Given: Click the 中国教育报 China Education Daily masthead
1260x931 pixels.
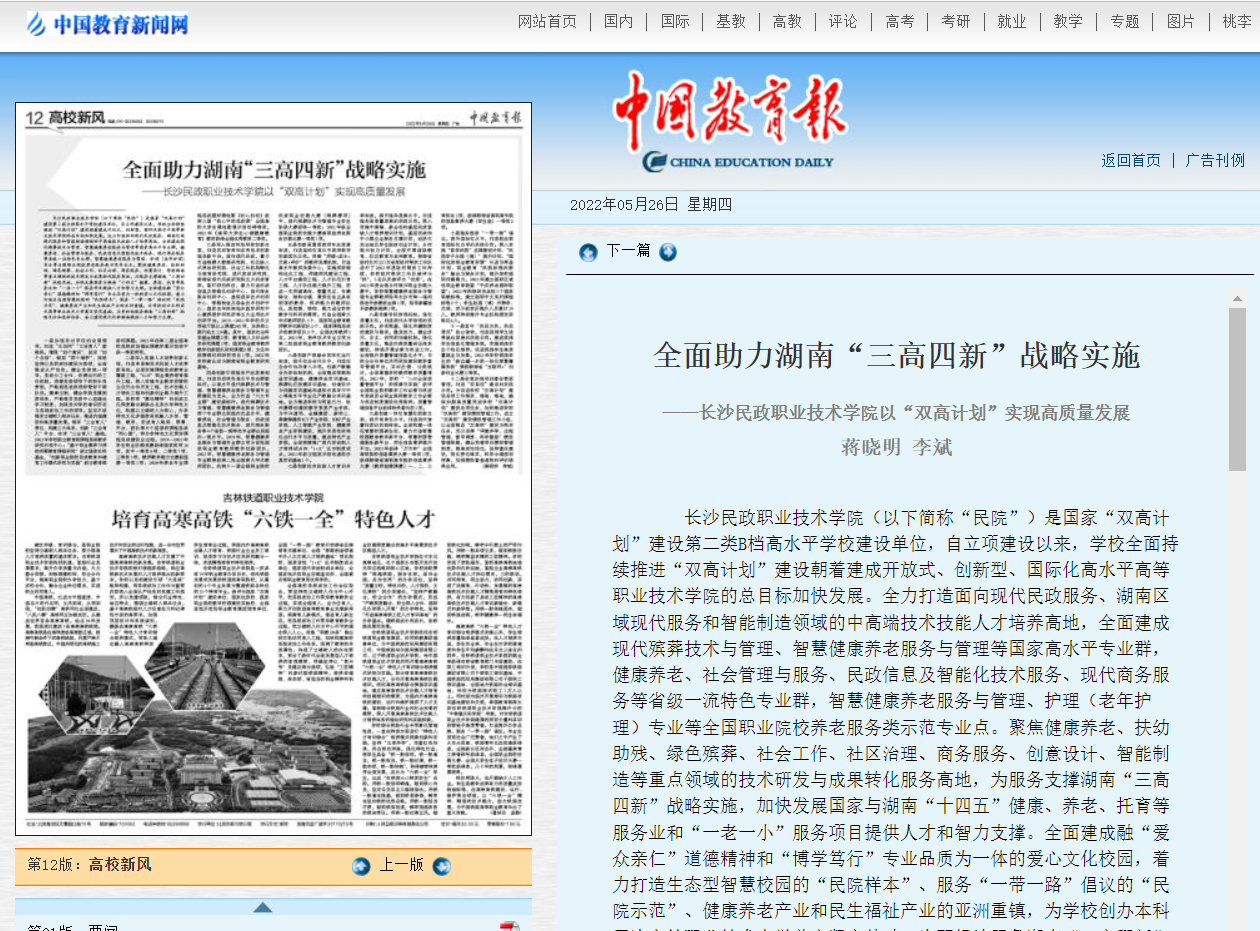Looking at the screenshot, I should tap(730, 122).
